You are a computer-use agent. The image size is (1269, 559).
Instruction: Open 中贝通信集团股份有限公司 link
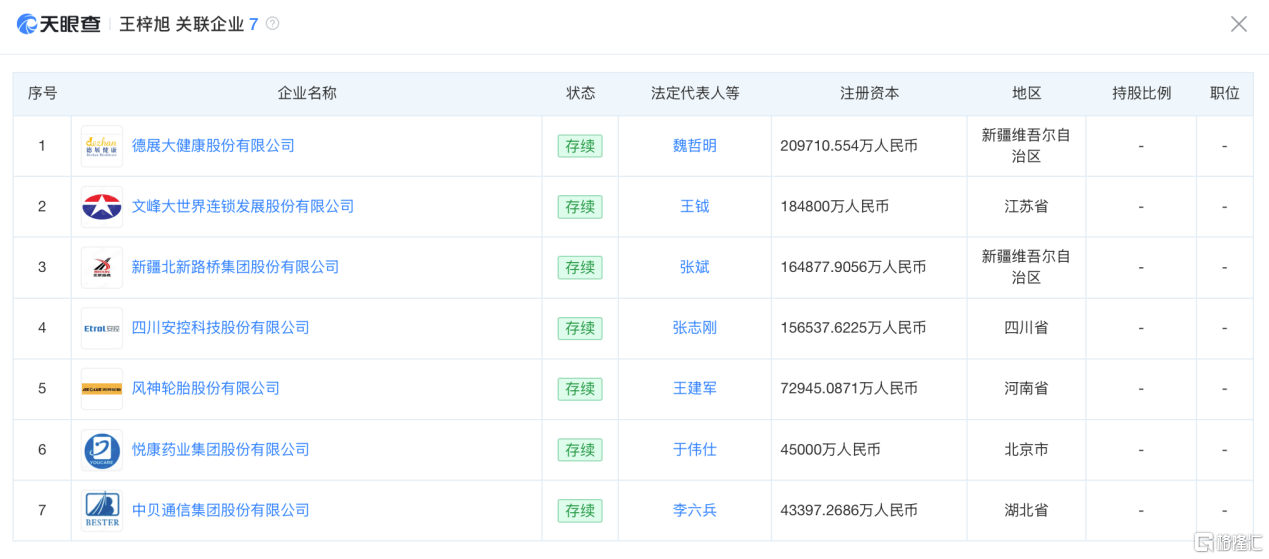point(220,510)
